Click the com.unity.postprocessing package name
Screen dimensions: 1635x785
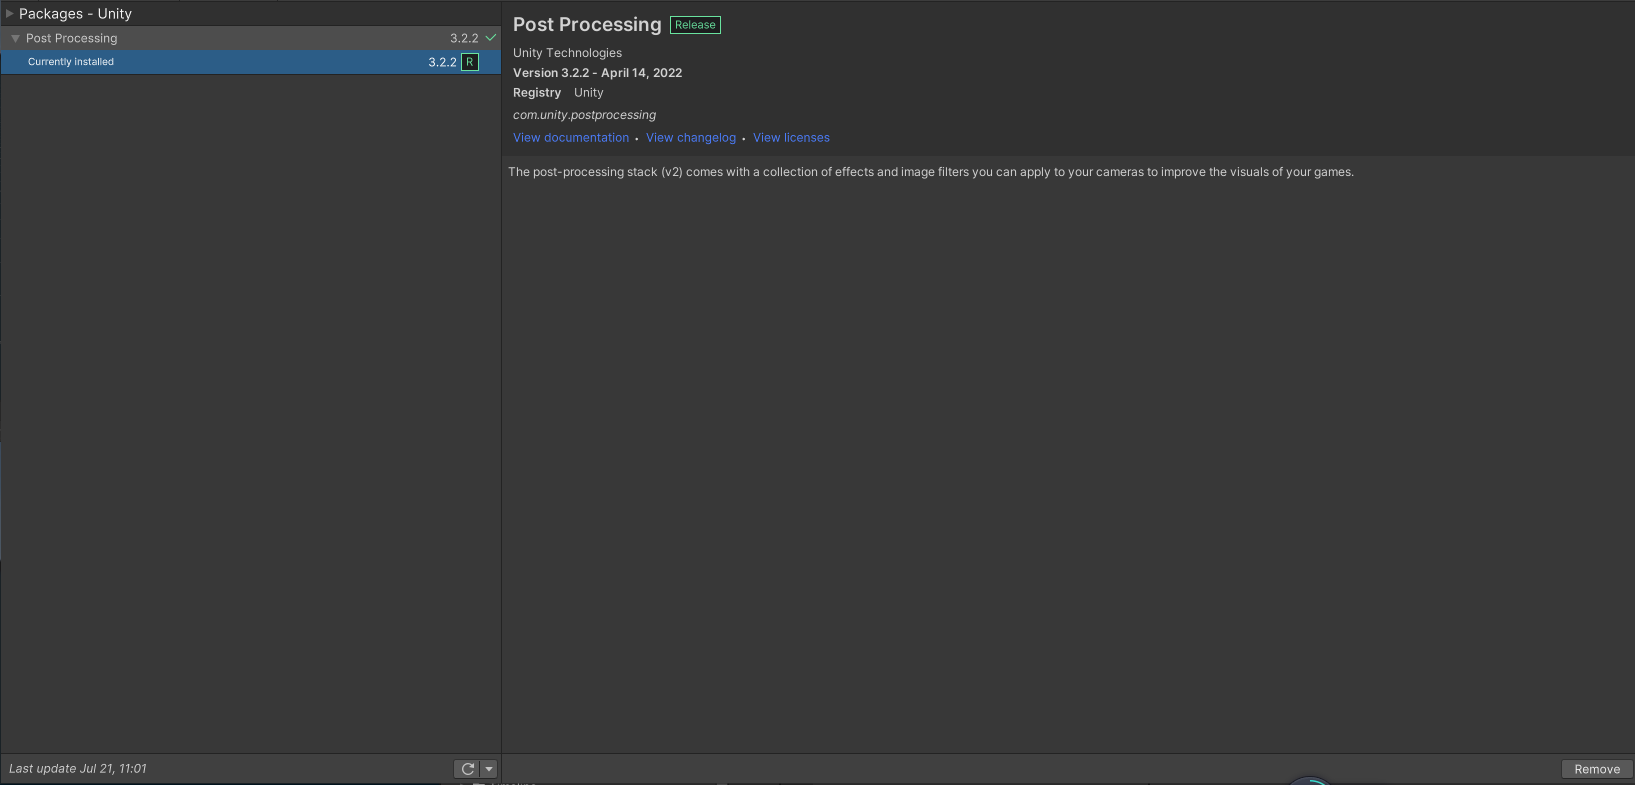(585, 115)
